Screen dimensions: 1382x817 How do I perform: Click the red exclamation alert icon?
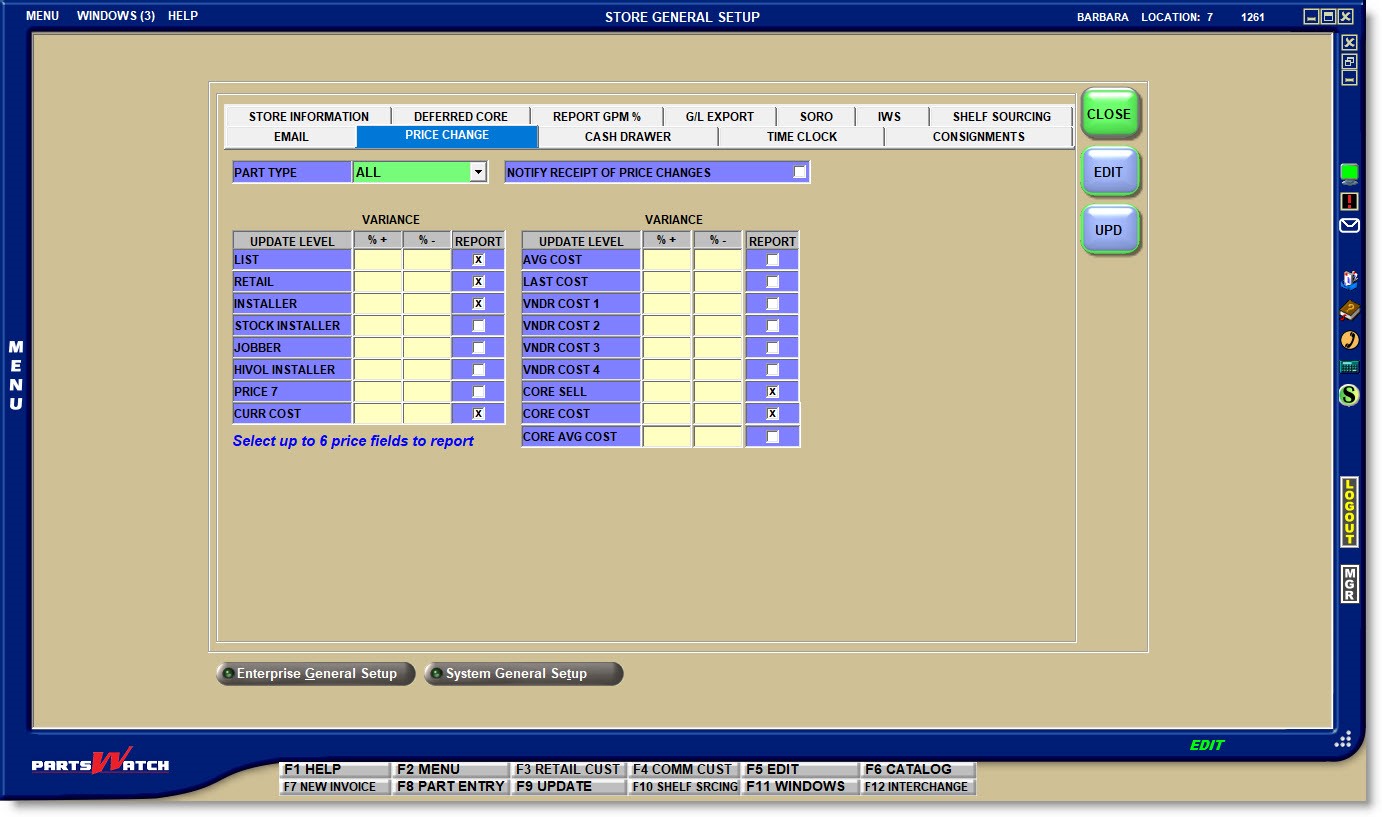(1349, 201)
